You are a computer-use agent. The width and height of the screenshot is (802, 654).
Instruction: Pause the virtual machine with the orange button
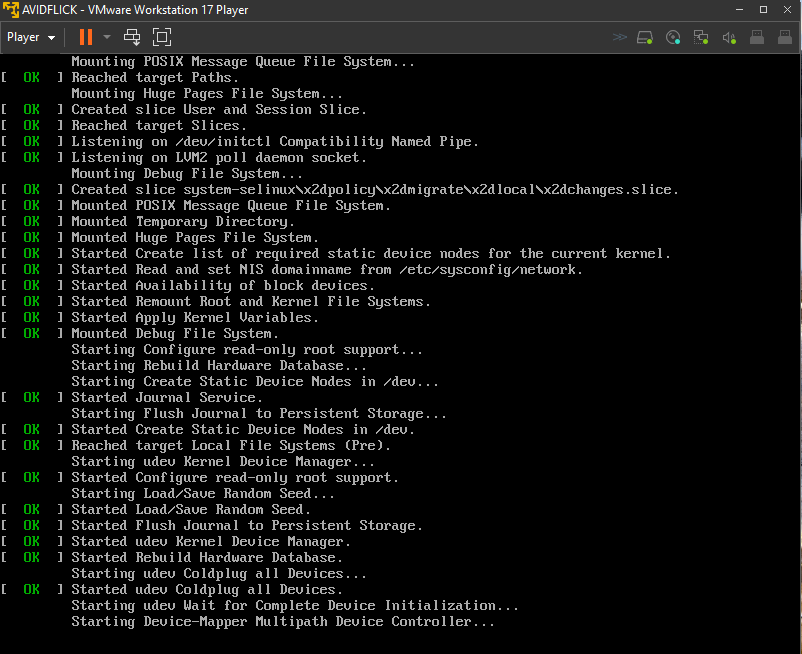[85, 37]
